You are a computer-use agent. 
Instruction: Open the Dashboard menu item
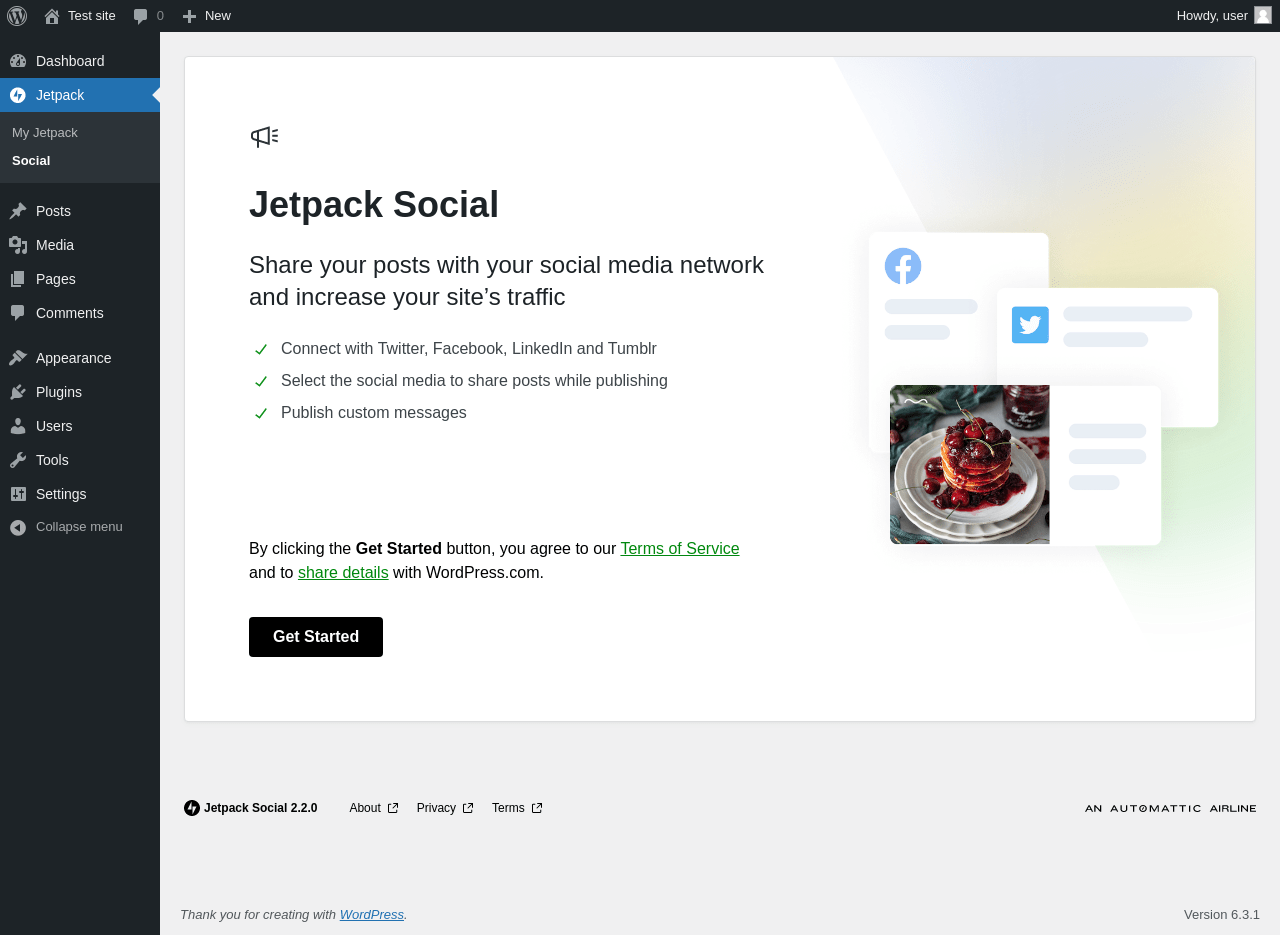(70, 61)
